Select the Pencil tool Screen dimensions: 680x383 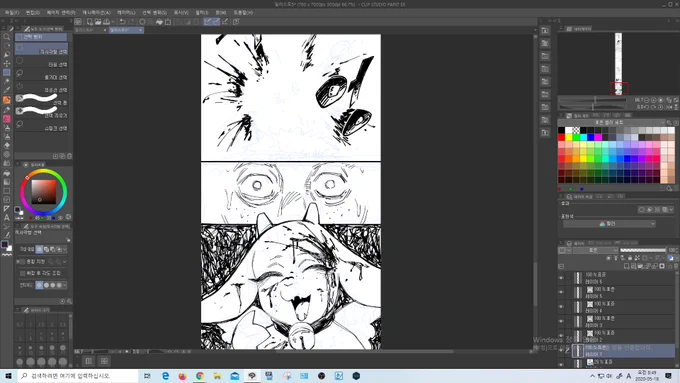pos(7,109)
